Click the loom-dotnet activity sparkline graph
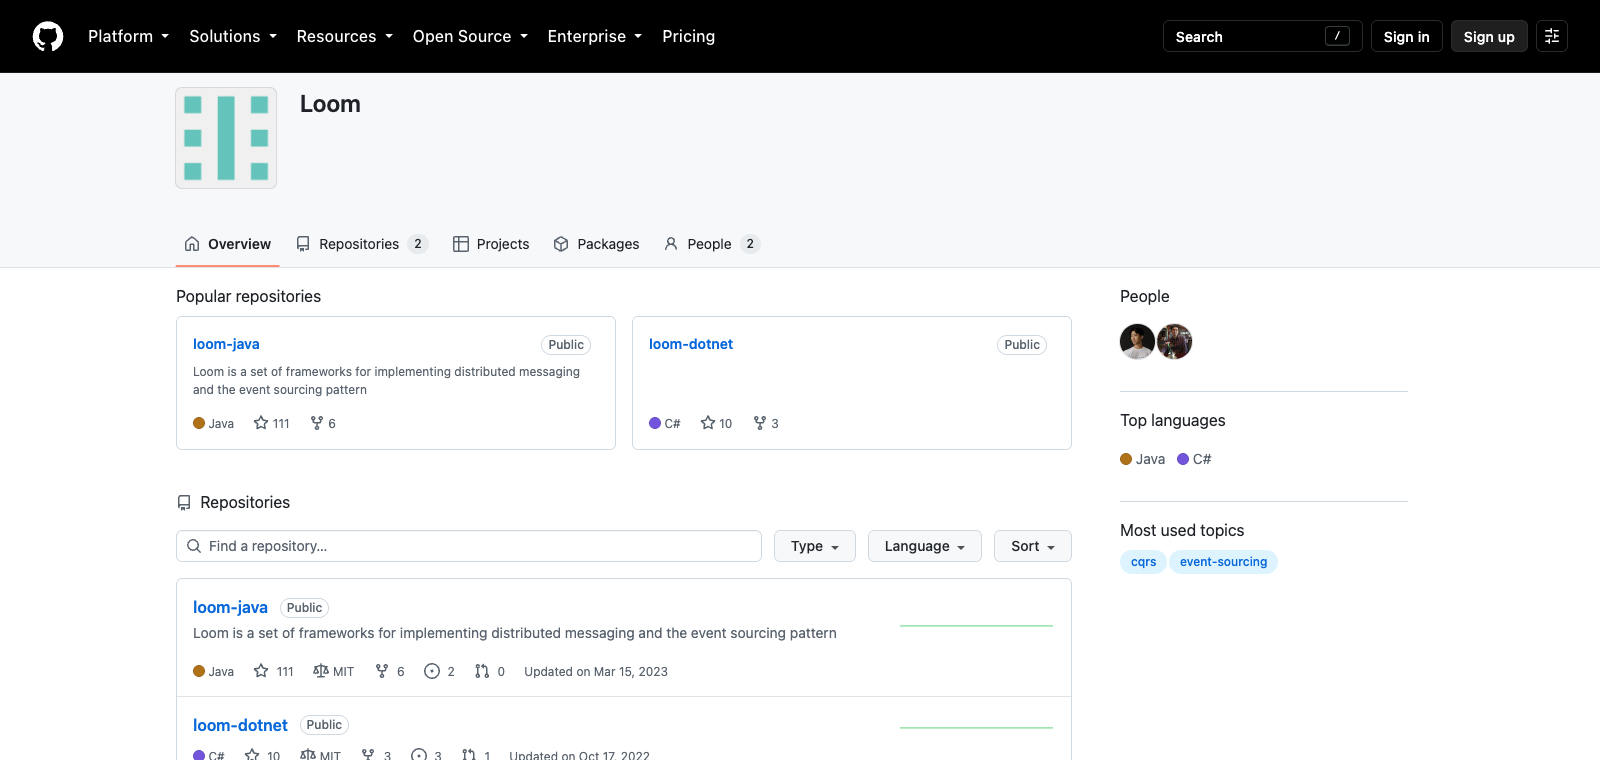Screen dimensions: 1600x760 977,728
